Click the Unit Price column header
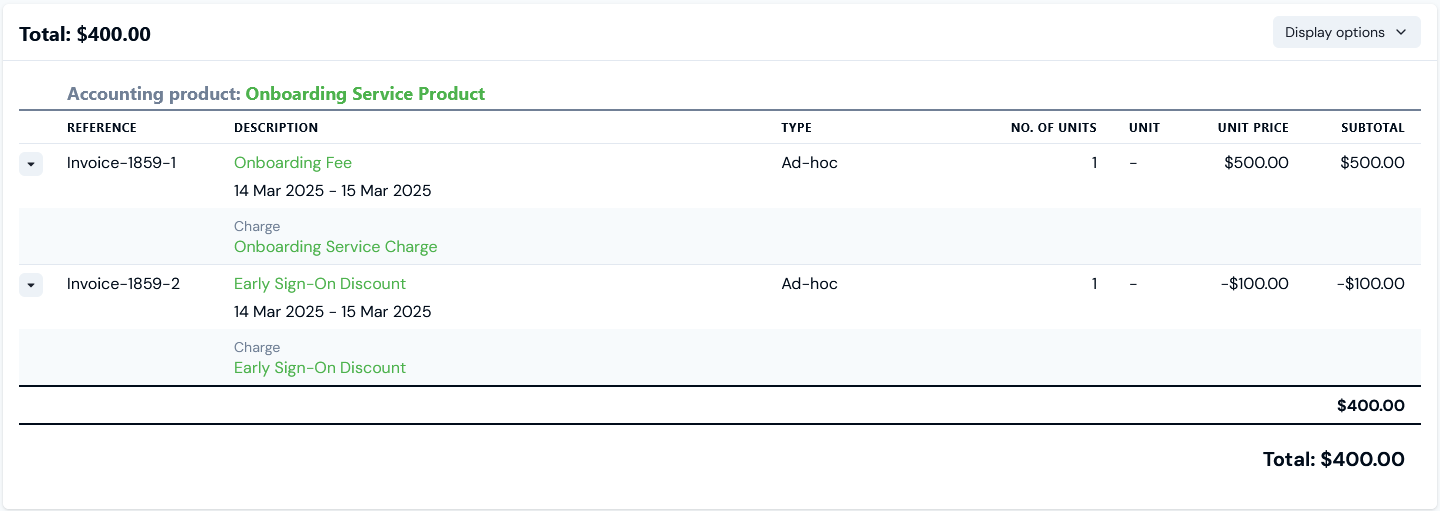This screenshot has width=1440, height=511. [1252, 128]
